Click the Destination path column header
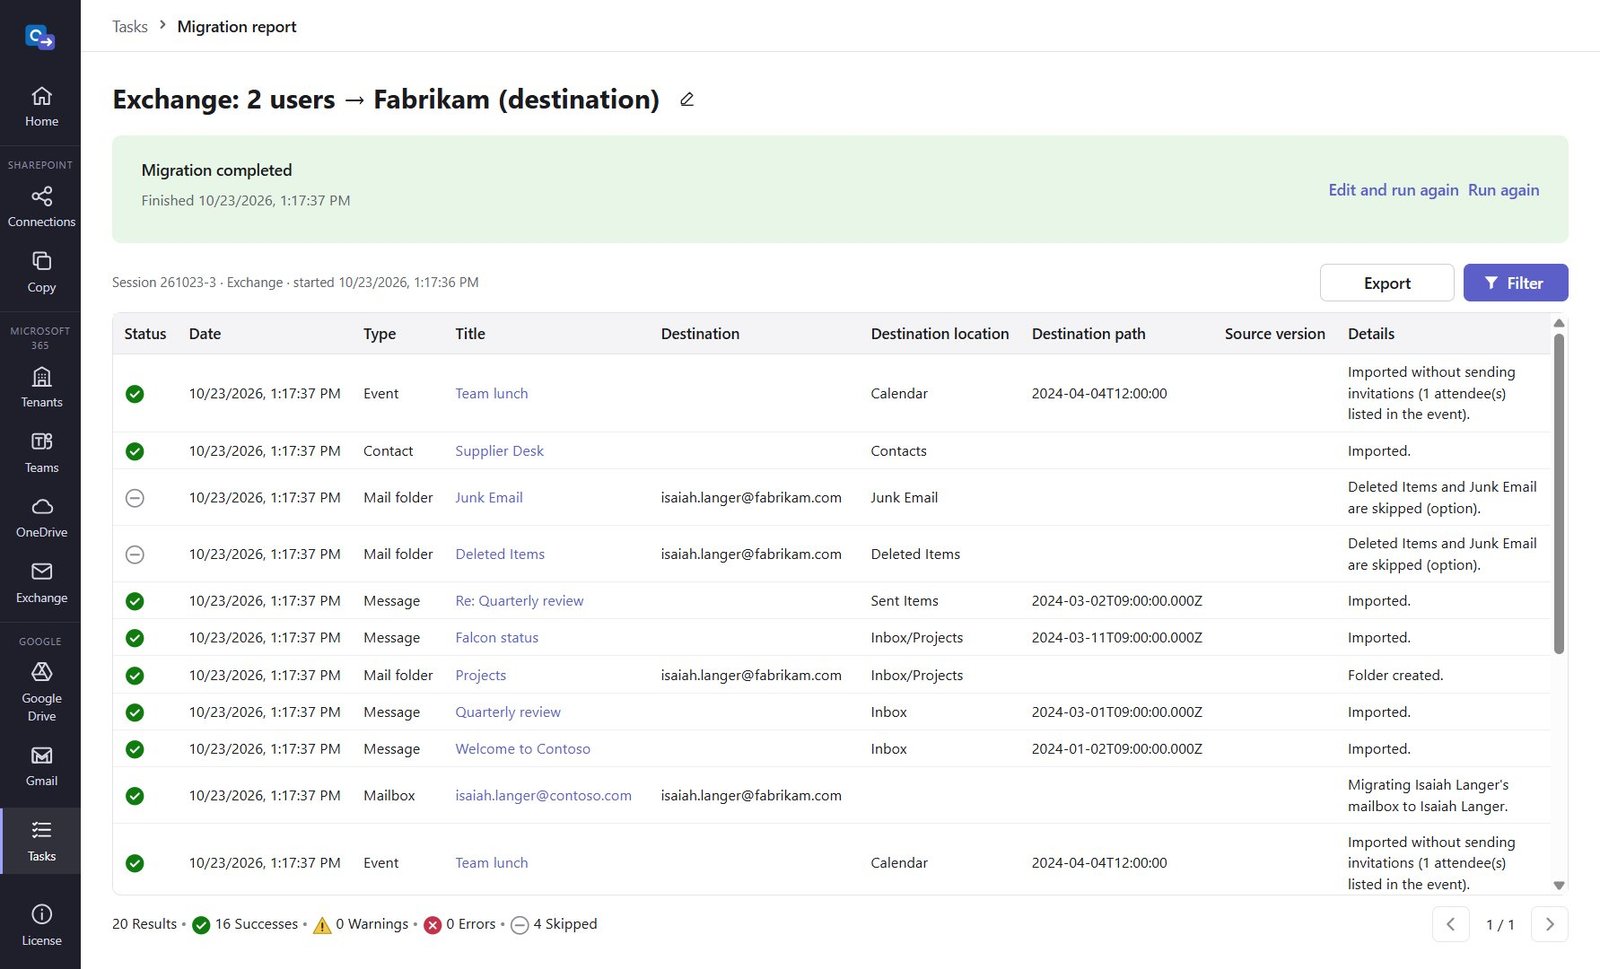Image resolution: width=1600 pixels, height=969 pixels. [x=1089, y=334]
